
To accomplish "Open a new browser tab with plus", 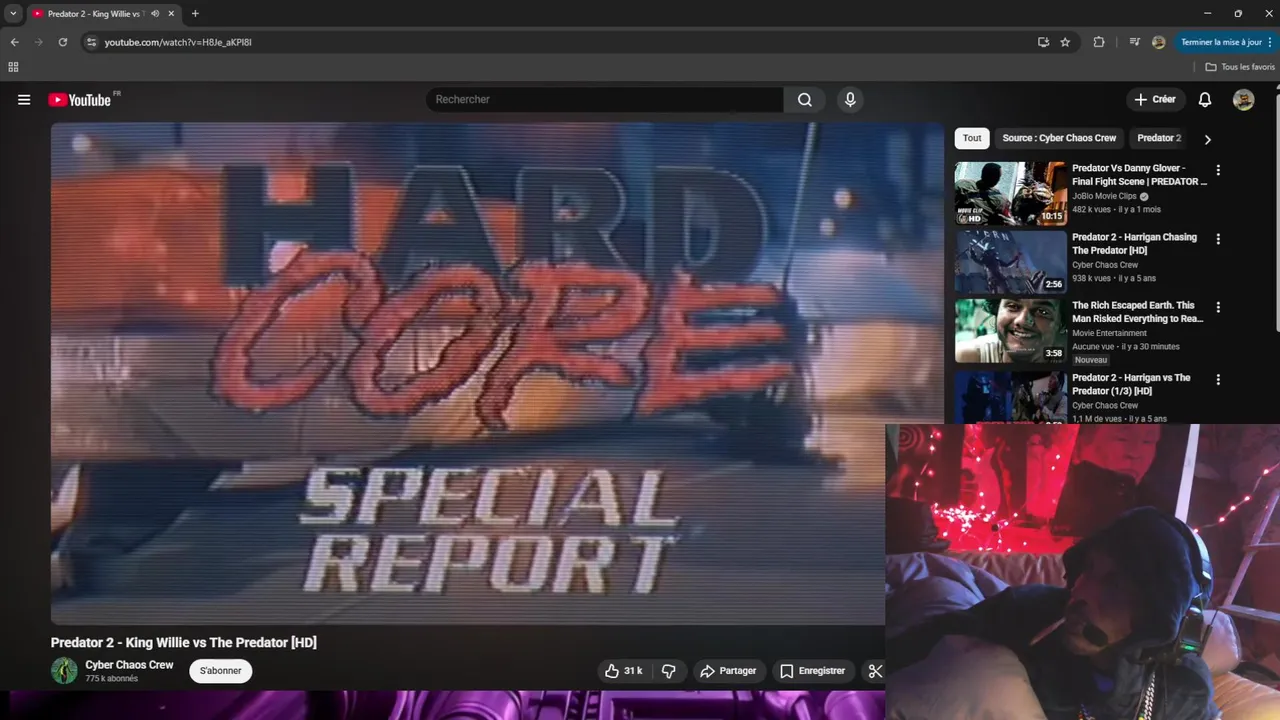I will tap(195, 14).
